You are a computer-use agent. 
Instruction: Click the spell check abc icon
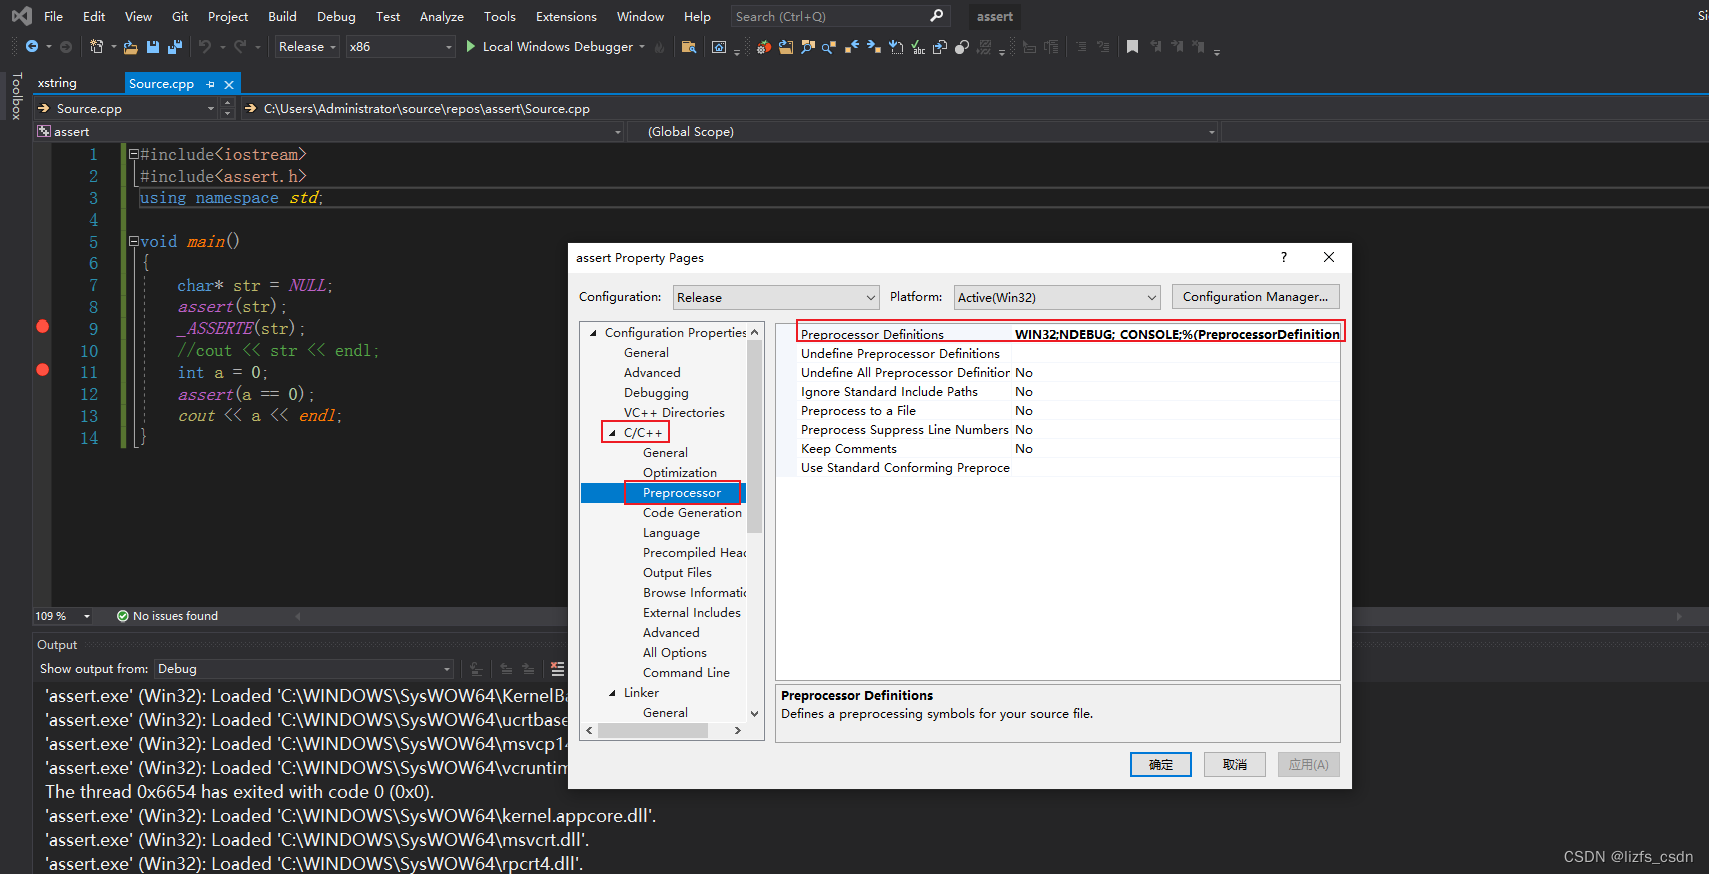pos(918,47)
